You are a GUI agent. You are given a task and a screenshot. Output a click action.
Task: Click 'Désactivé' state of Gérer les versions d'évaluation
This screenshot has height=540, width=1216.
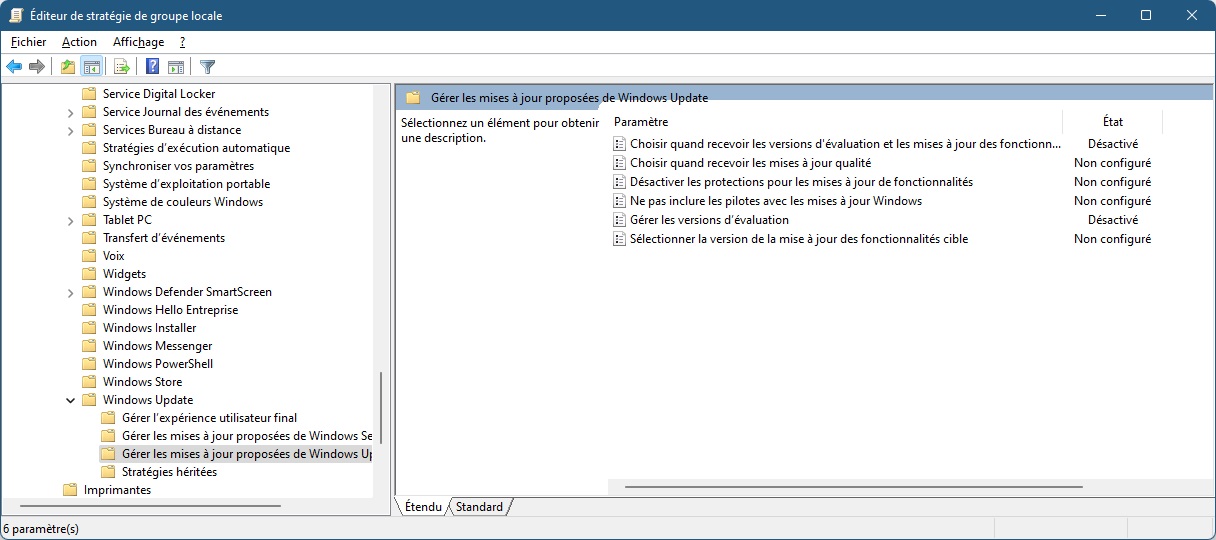click(x=1113, y=220)
